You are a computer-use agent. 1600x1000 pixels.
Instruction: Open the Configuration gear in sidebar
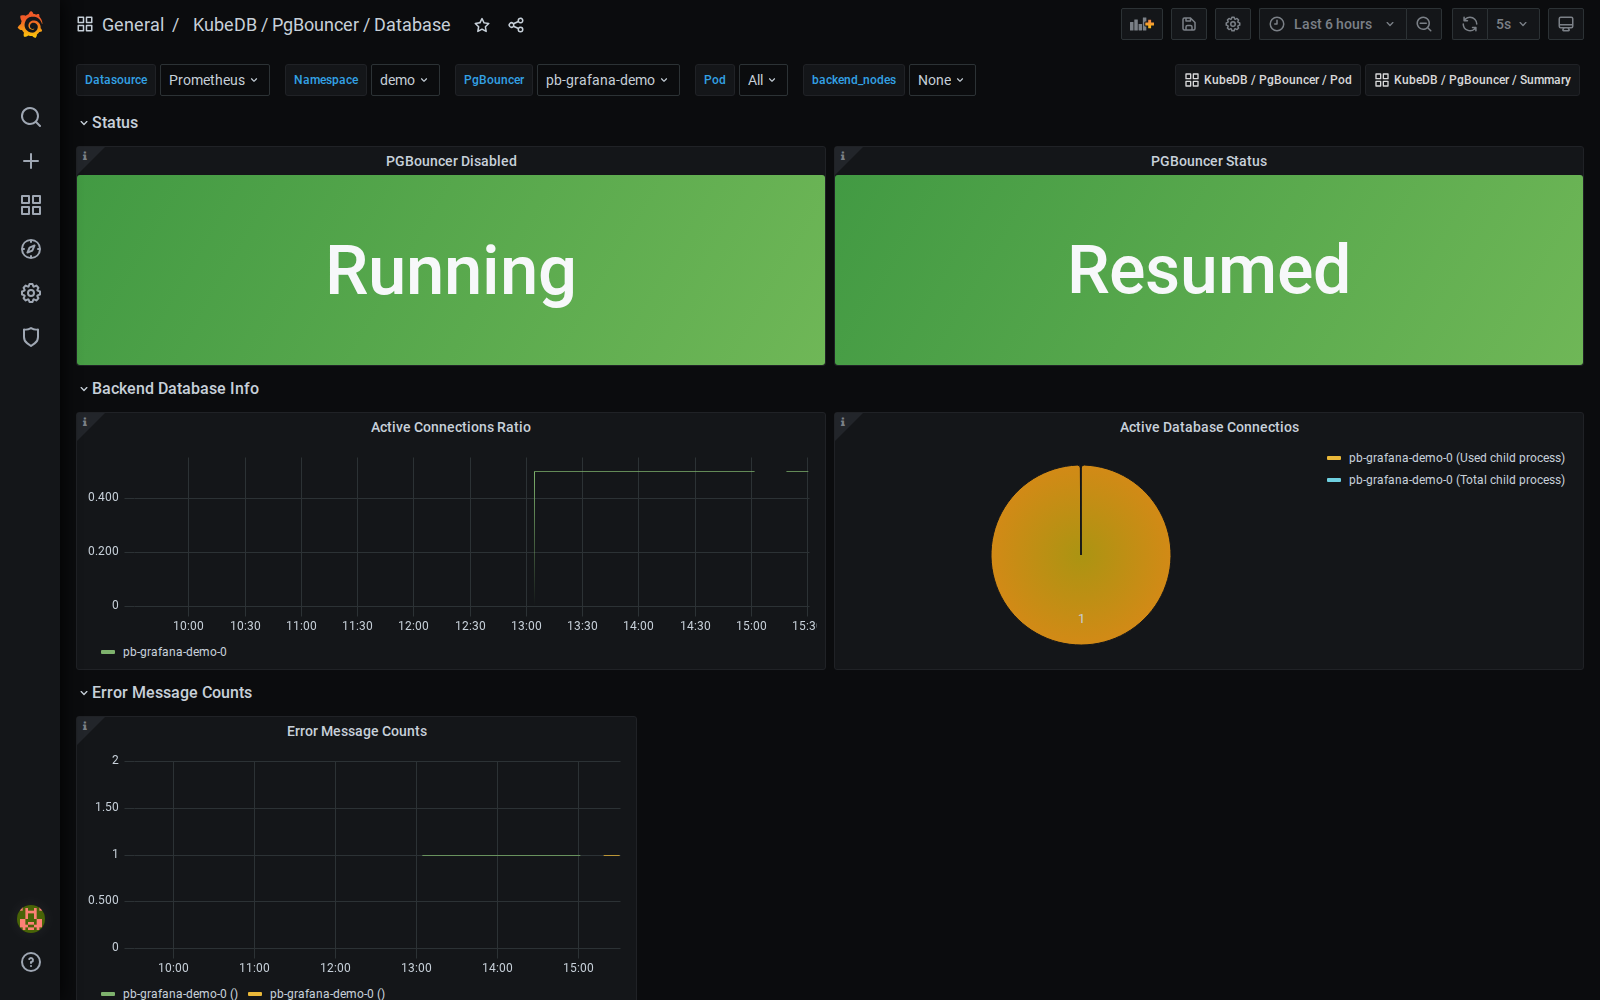point(31,293)
